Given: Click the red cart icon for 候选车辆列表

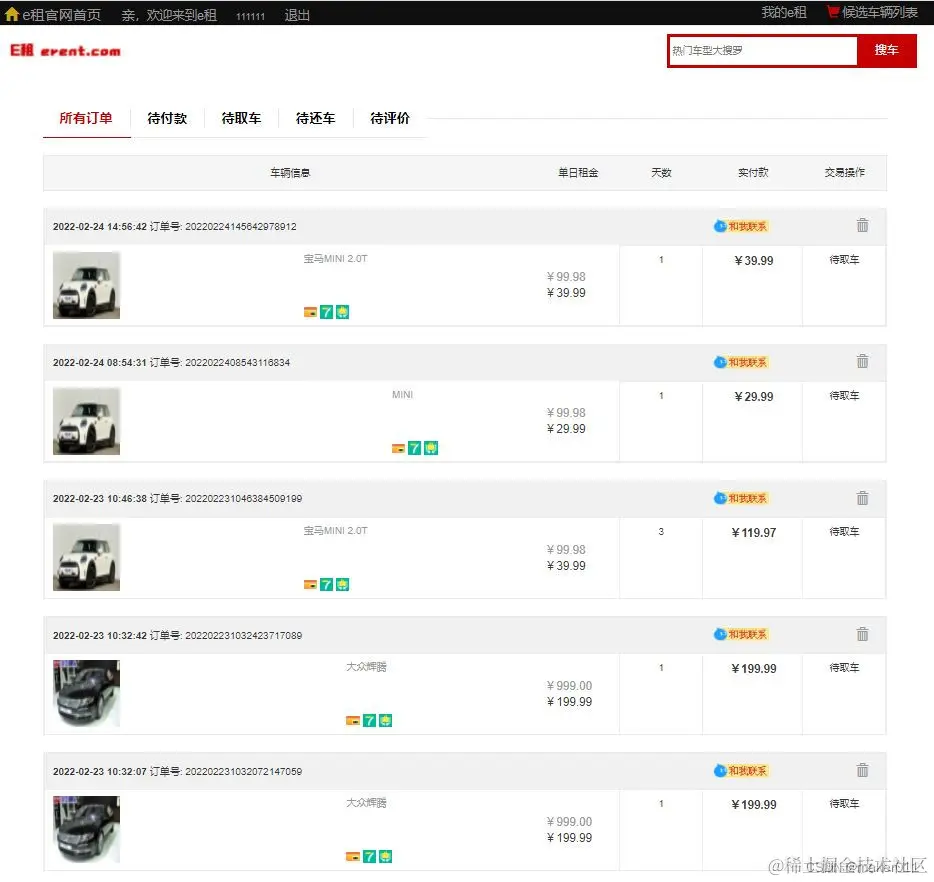Looking at the screenshot, I should click(833, 12).
